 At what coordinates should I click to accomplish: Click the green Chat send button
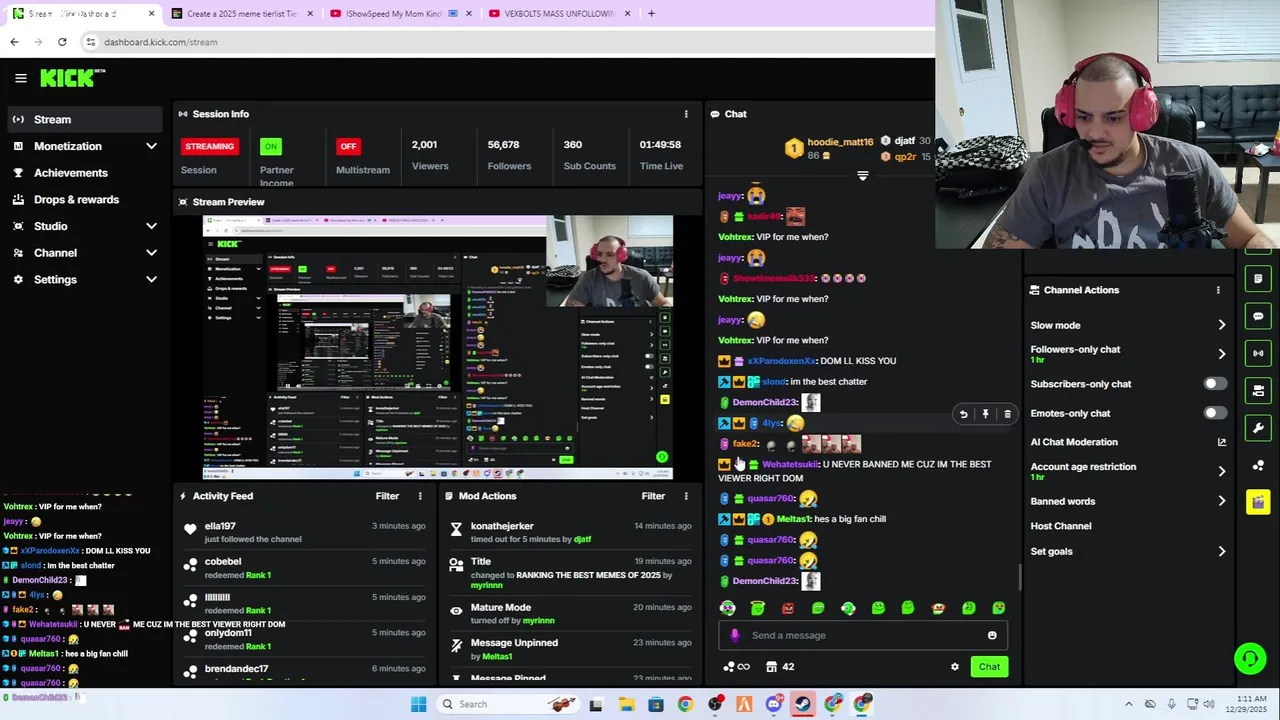(x=989, y=667)
